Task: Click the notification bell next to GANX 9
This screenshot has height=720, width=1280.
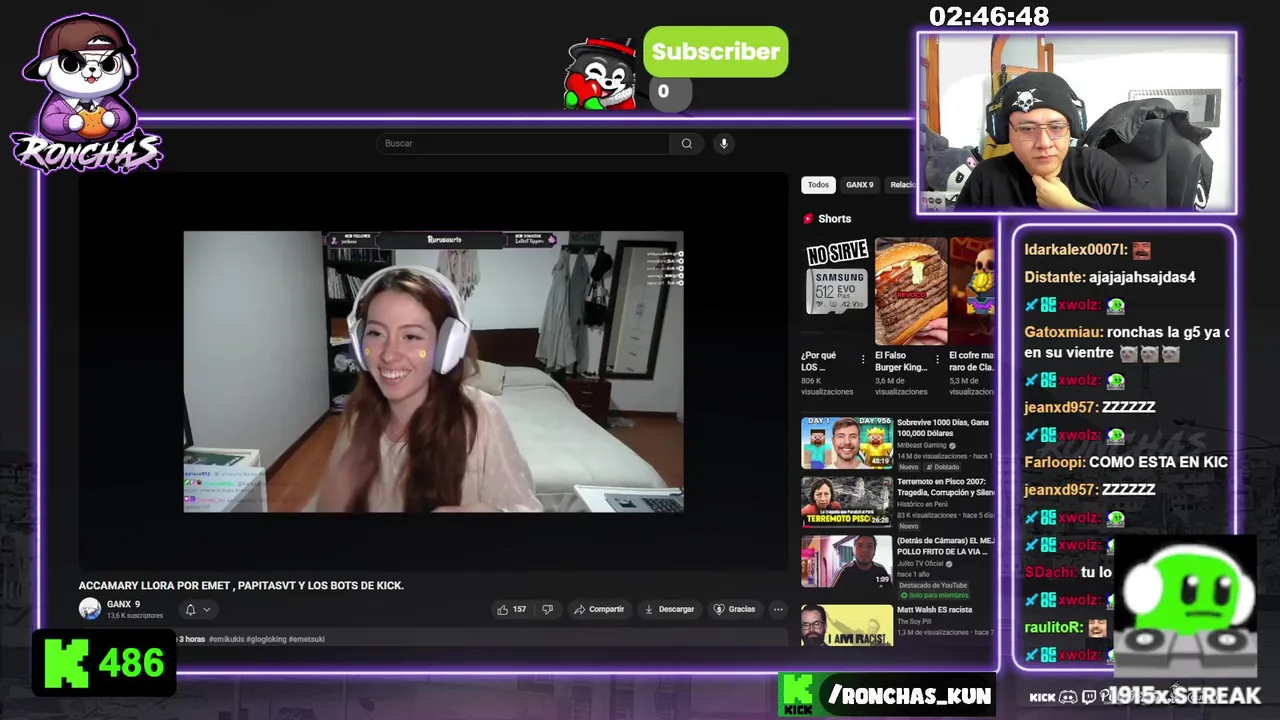Action: click(x=190, y=609)
